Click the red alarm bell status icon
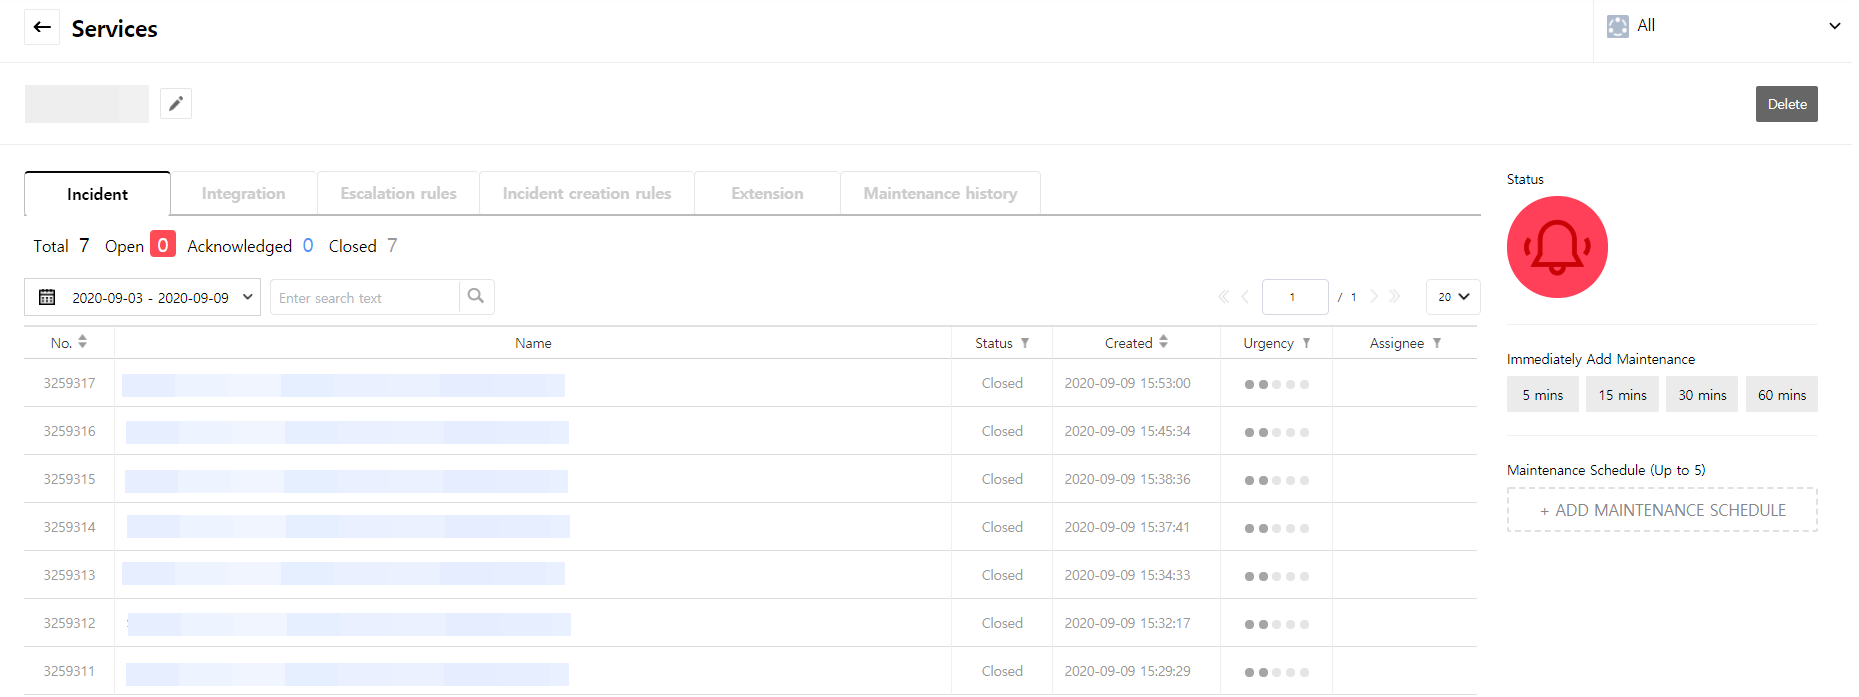This screenshot has height=697, width=1859. [1556, 247]
